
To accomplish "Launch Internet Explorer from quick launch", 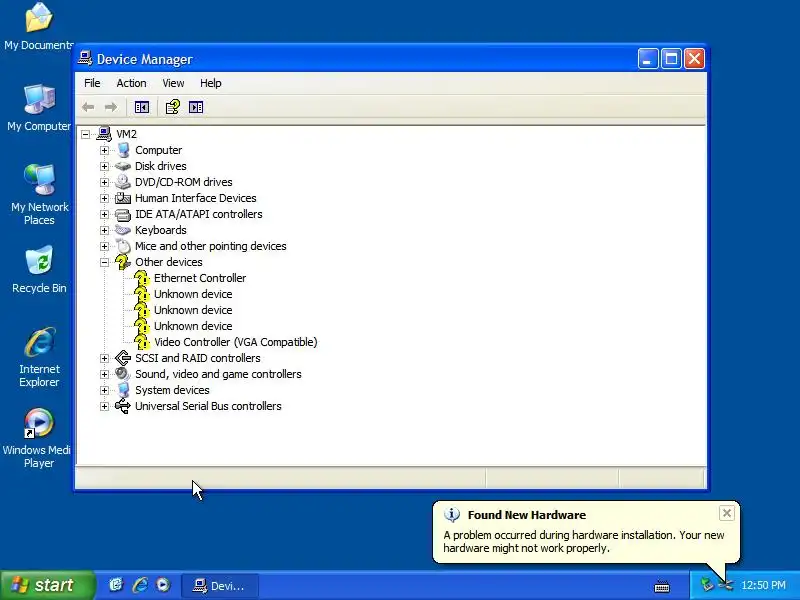I will 140,585.
